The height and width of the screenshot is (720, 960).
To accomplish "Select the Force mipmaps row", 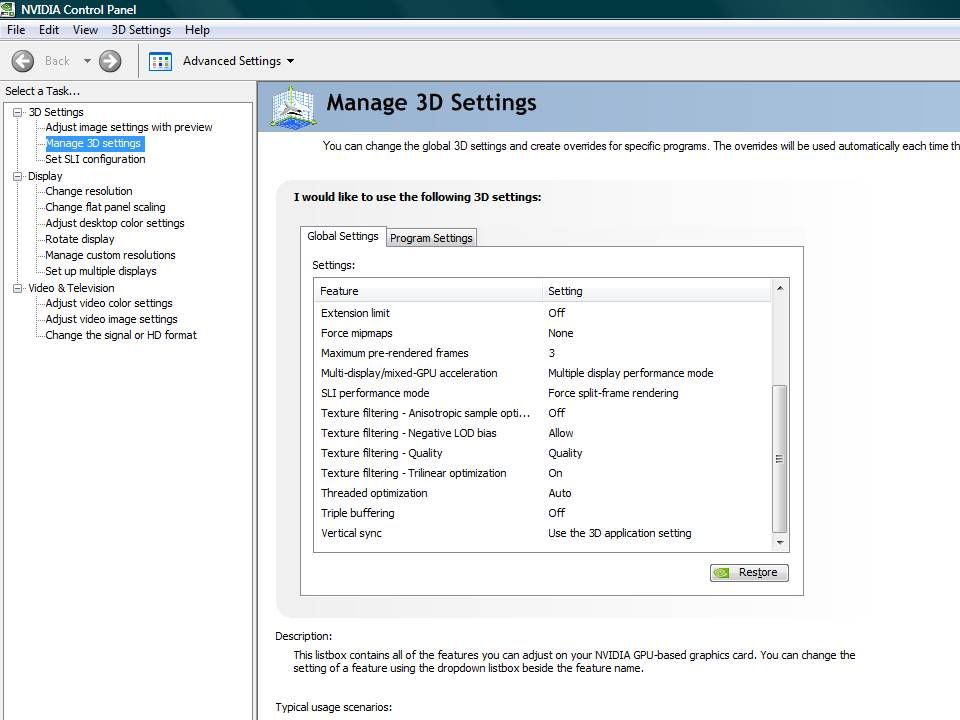I will click(x=542, y=333).
